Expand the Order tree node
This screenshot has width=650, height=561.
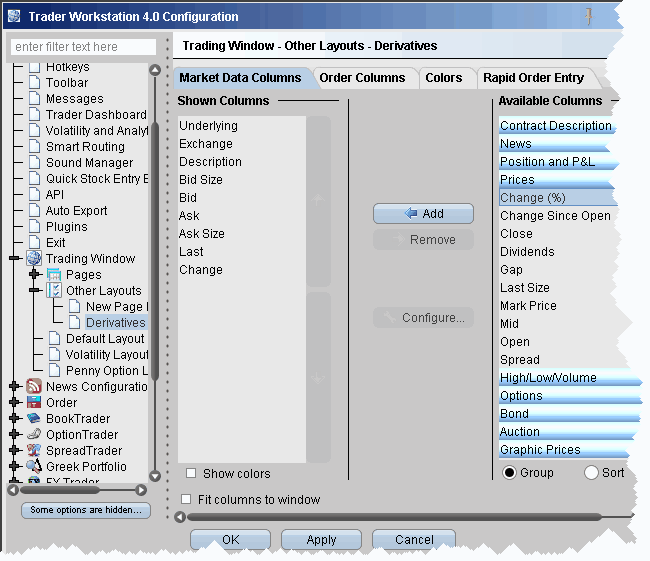pos(15,402)
